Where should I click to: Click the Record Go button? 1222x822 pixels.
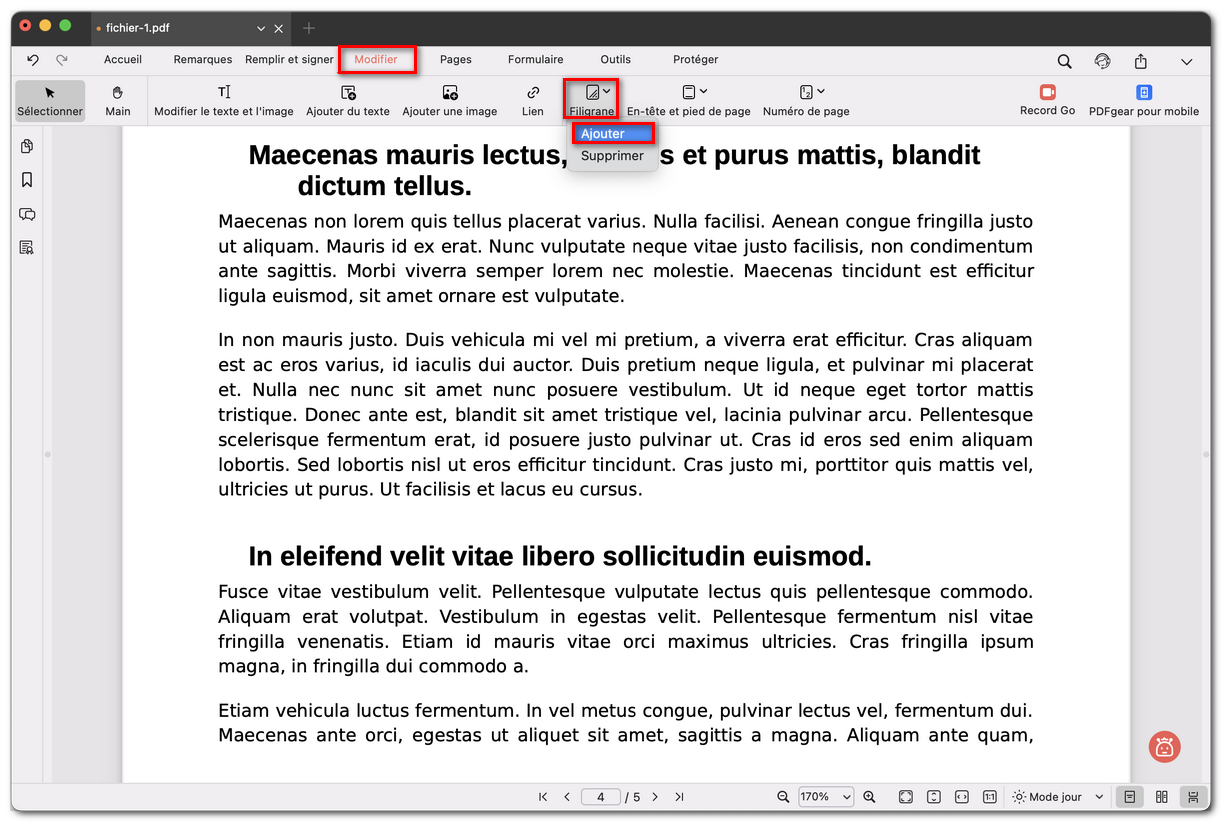pyautogui.click(x=1047, y=100)
